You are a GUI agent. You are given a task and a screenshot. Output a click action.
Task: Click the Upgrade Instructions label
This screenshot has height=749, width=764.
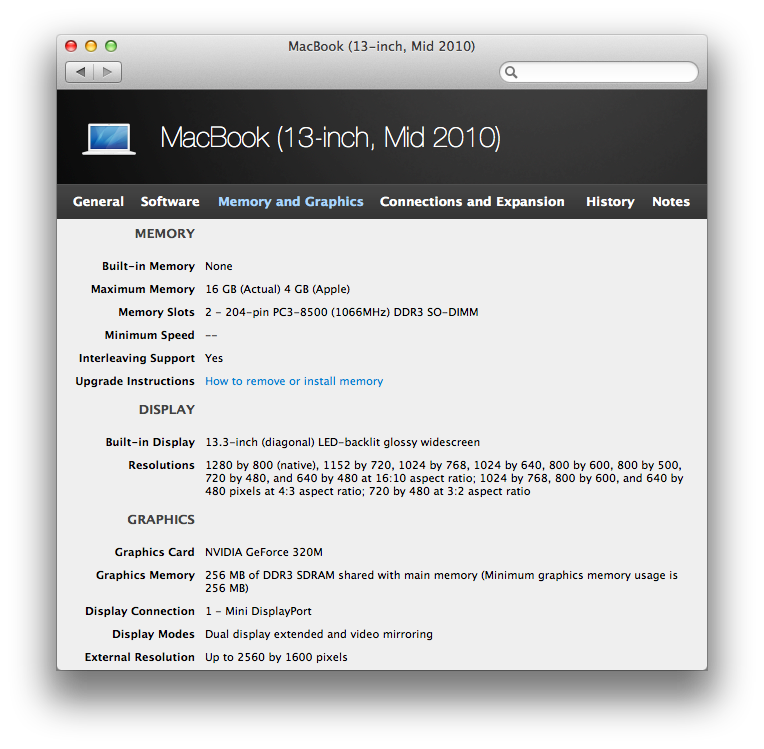(135, 381)
